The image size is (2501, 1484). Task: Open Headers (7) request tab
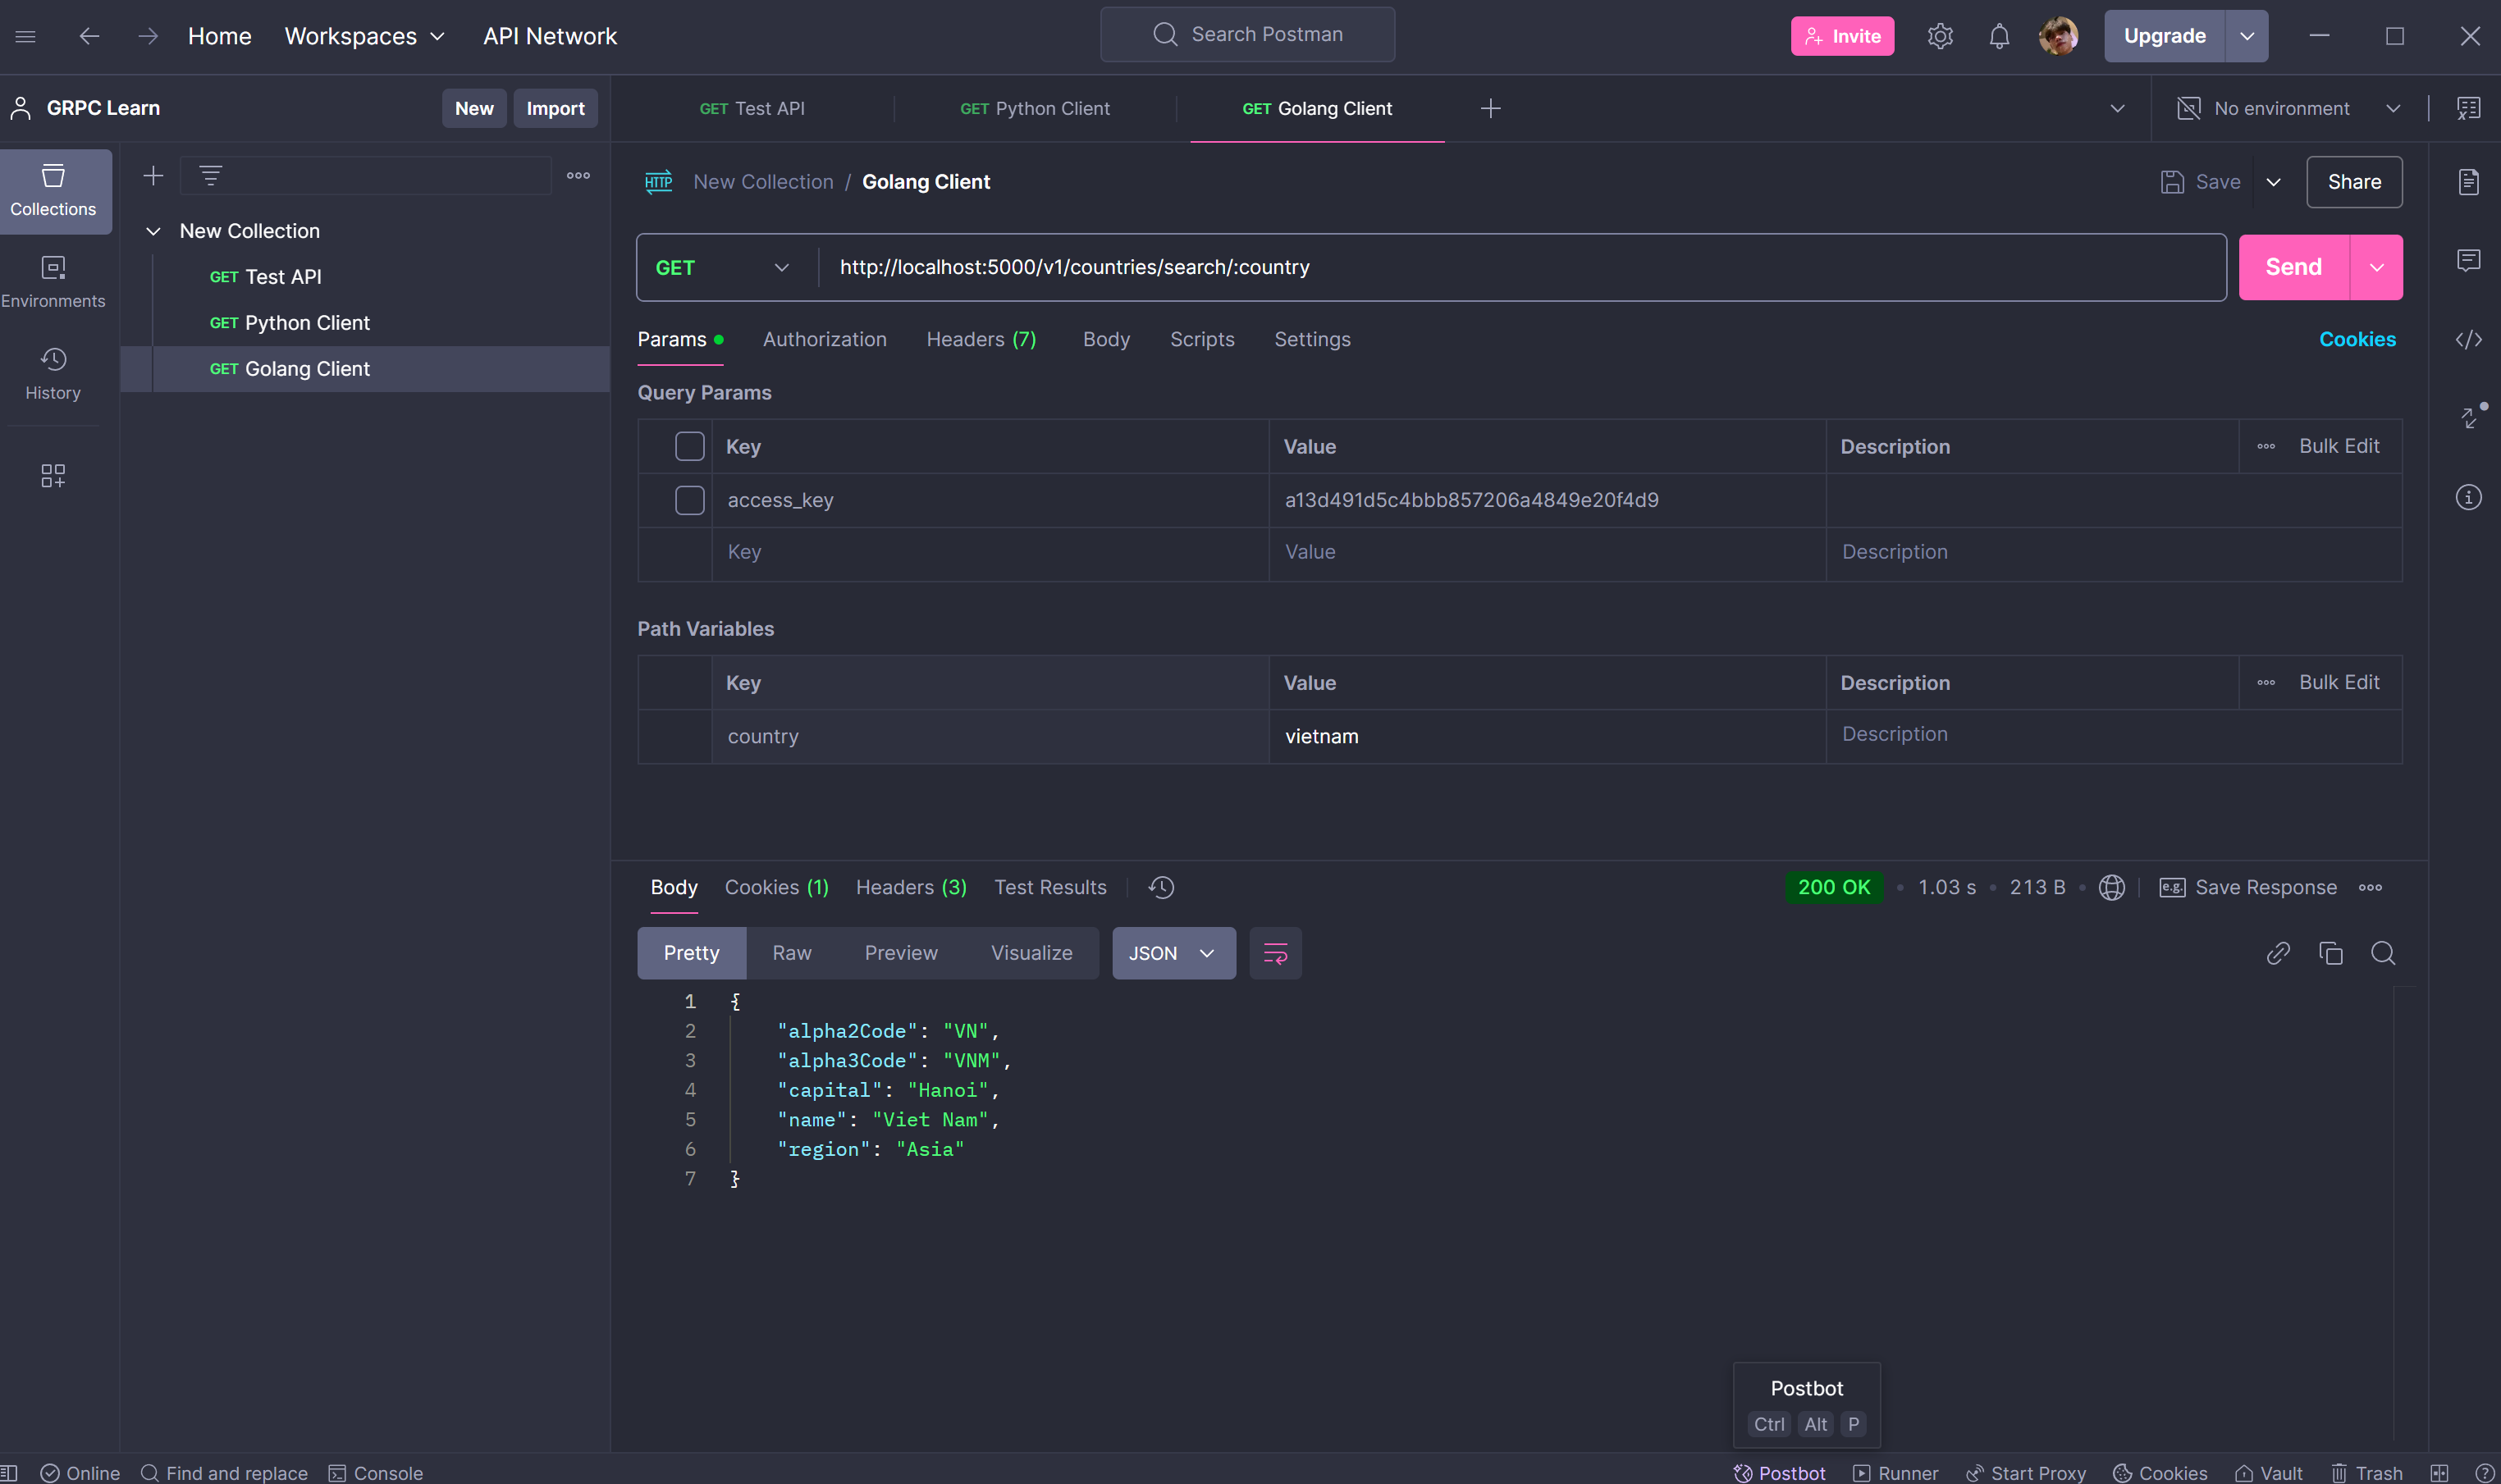pyautogui.click(x=981, y=340)
